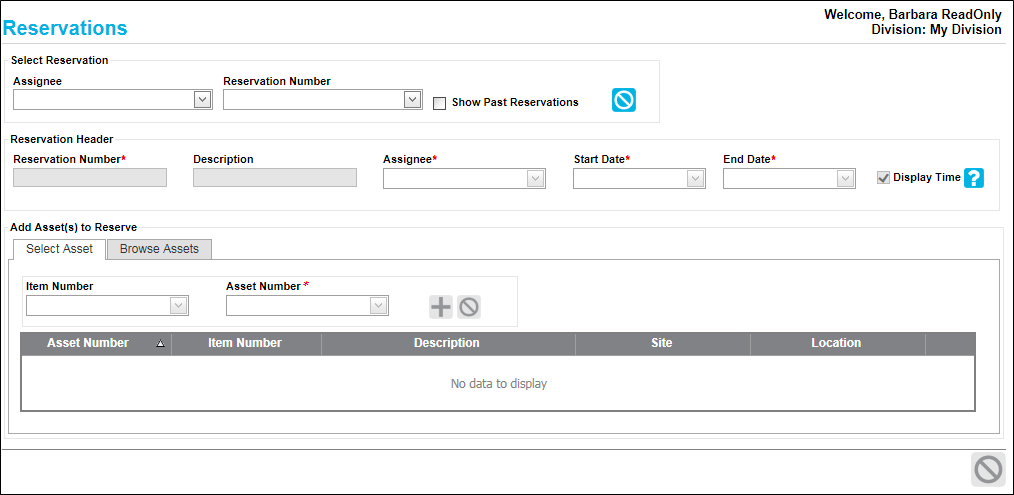The height and width of the screenshot is (495, 1014).
Task: Sort by the Description column header
Action: click(x=447, y=343)
